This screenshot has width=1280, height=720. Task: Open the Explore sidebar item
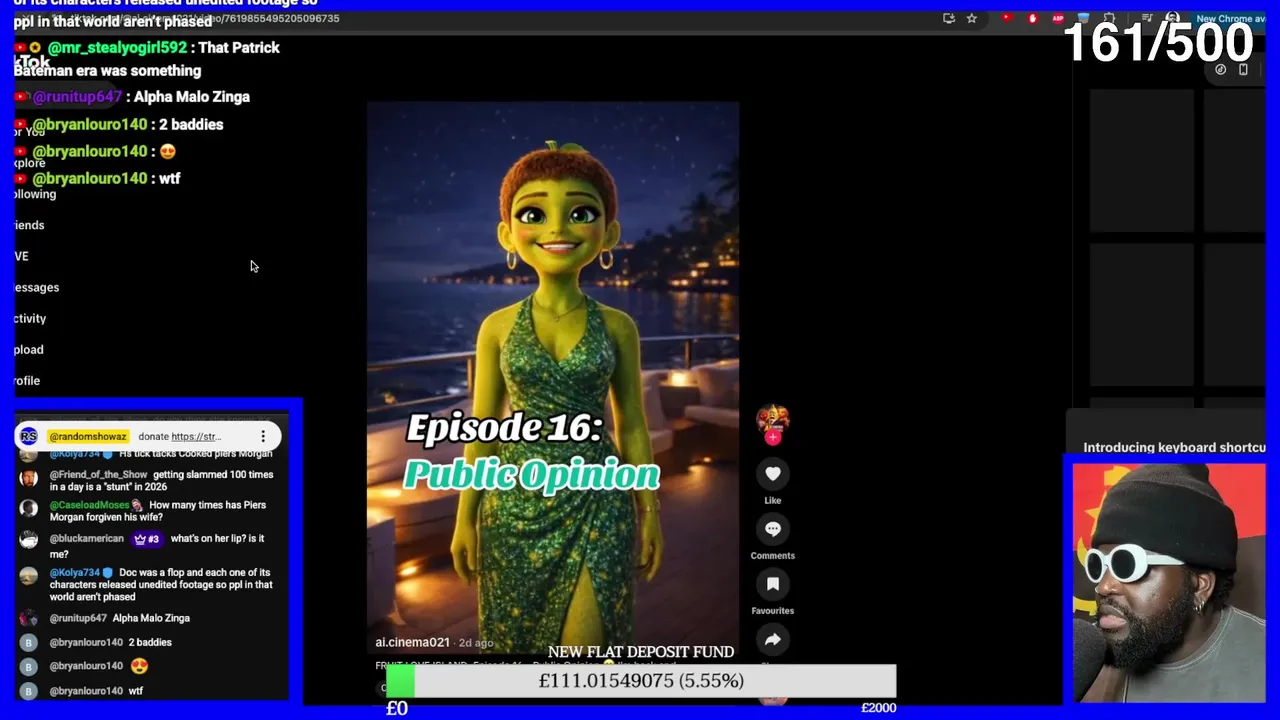29,163
